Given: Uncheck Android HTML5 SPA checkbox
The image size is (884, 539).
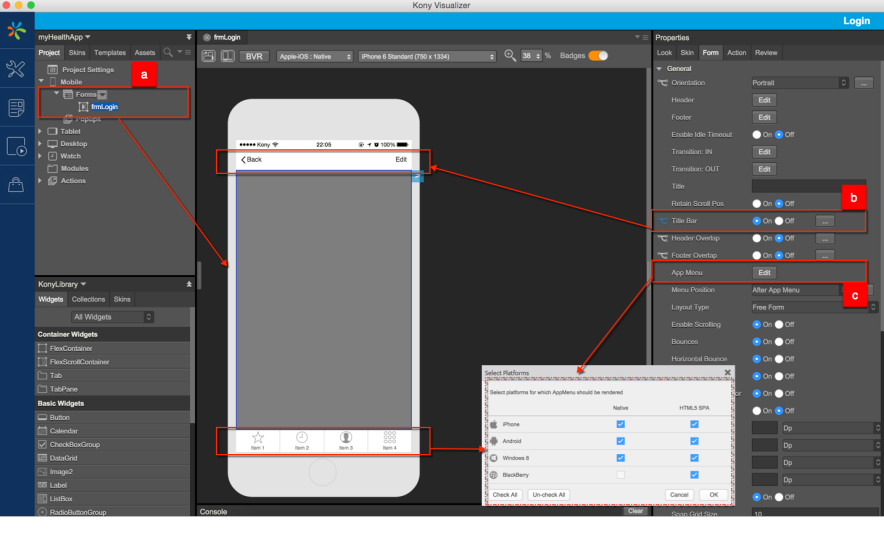Looking at the screenshot, I should coord(694,441).
